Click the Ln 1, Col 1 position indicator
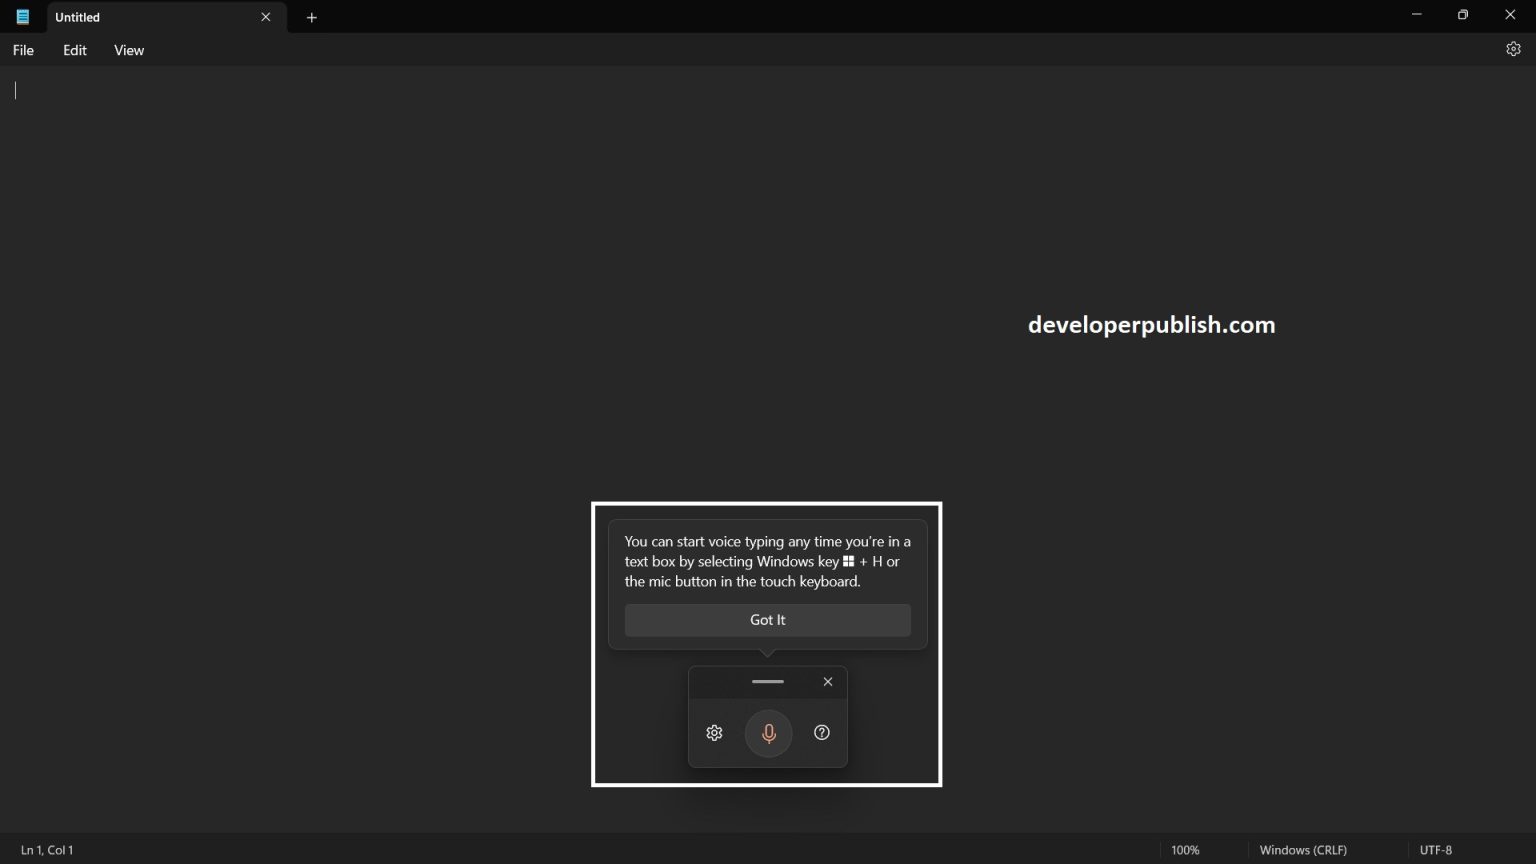1536x864 pixels. (47, 850)
